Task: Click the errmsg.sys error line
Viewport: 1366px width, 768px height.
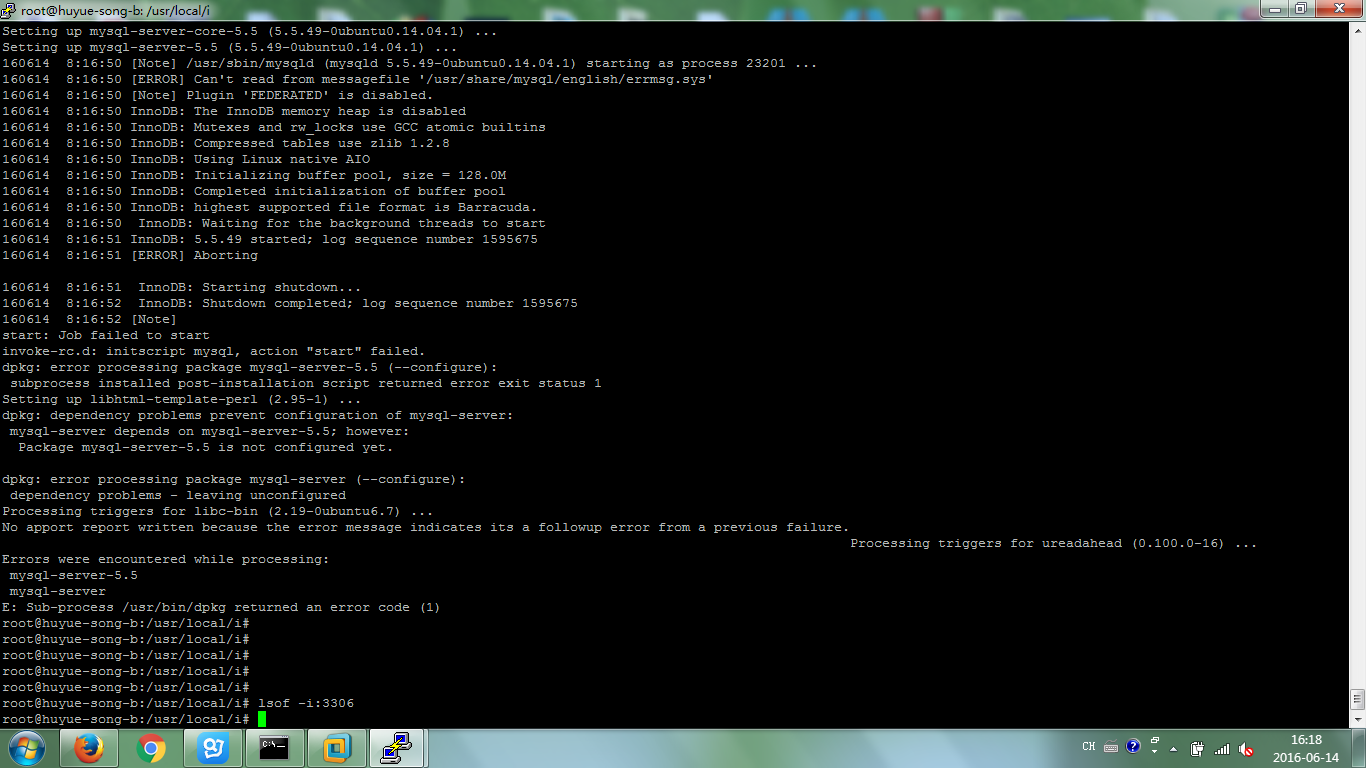Action: [358, 79]
